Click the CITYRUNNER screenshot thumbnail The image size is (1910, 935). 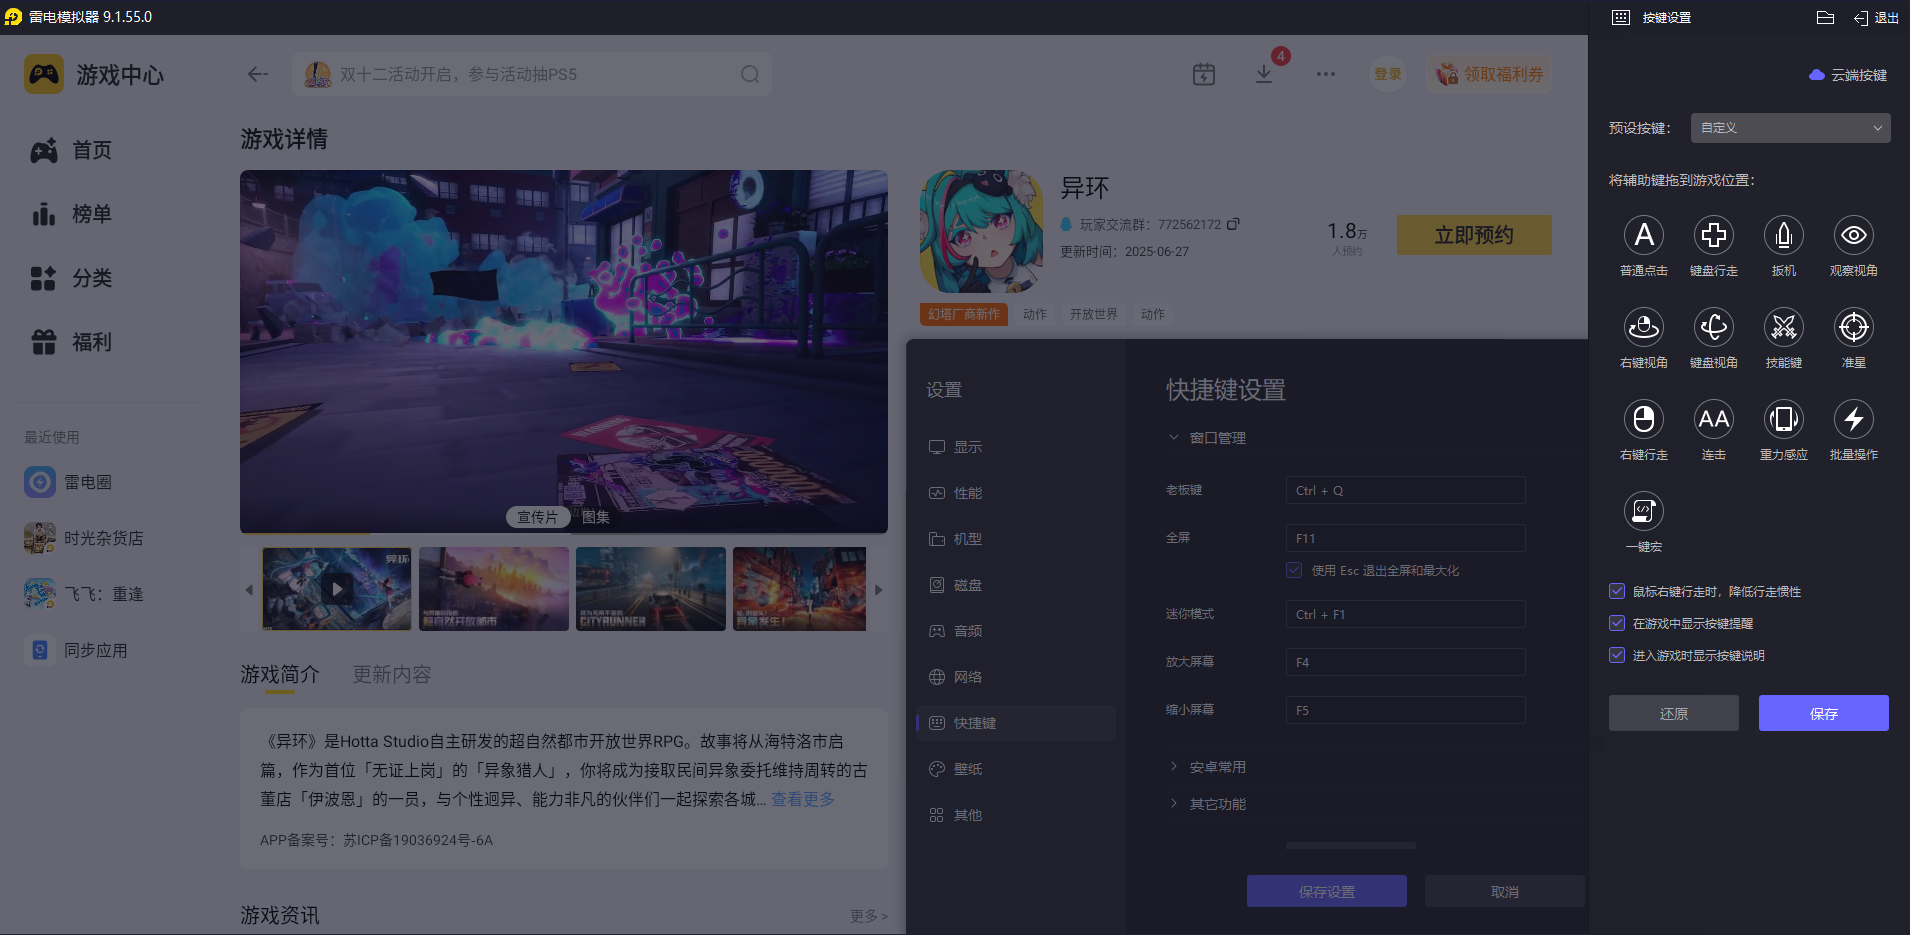point(651,589)
